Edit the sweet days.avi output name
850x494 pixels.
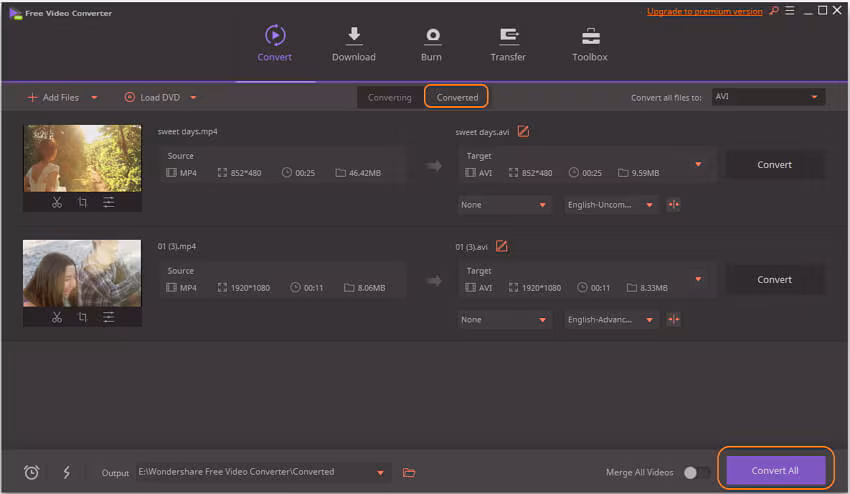pyautogui.click(x=523, y=131)
